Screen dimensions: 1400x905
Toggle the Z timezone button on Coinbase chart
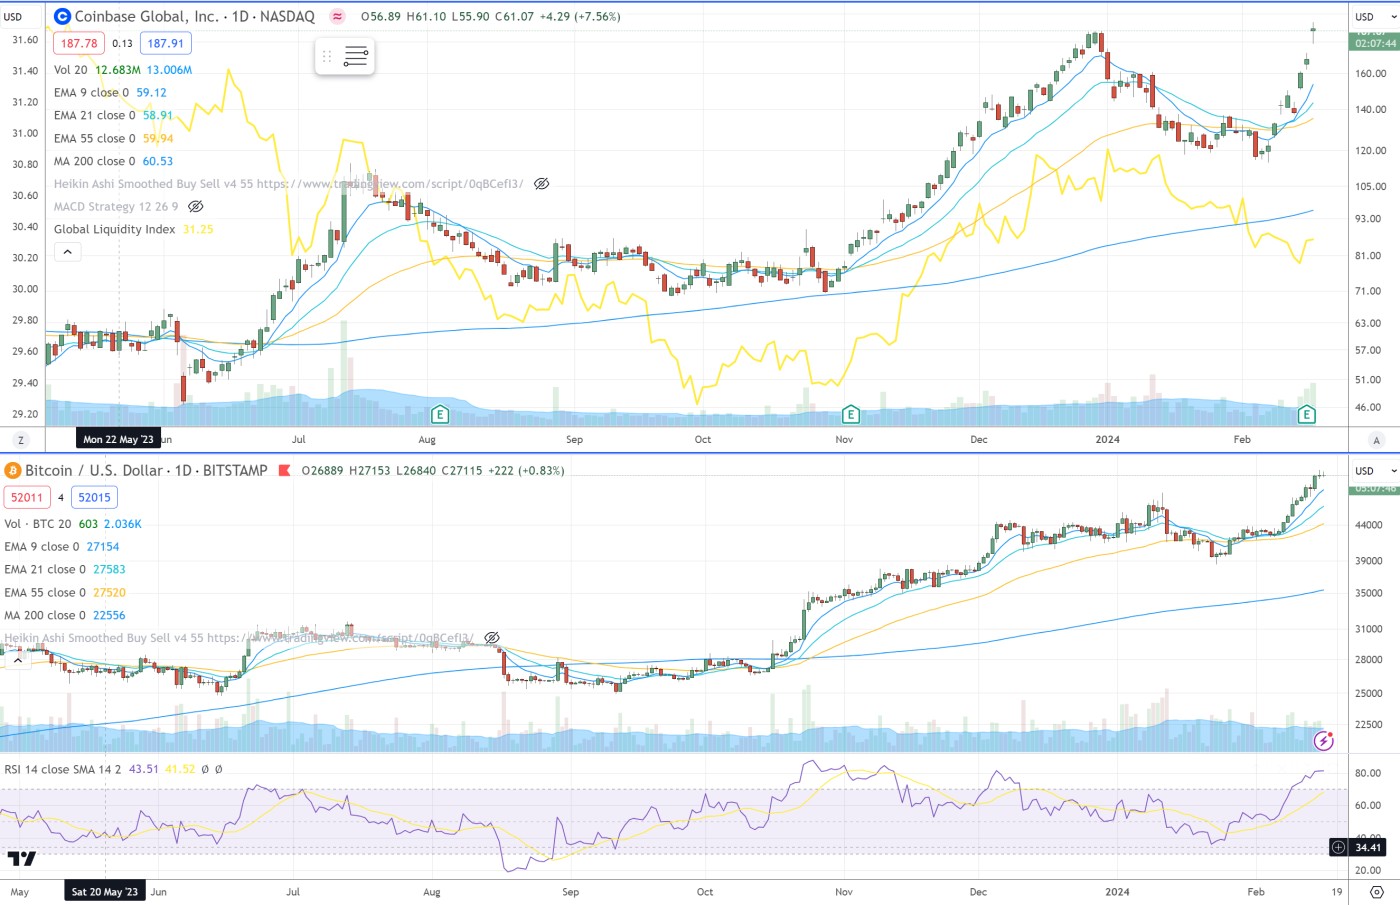tap(21, 440)
